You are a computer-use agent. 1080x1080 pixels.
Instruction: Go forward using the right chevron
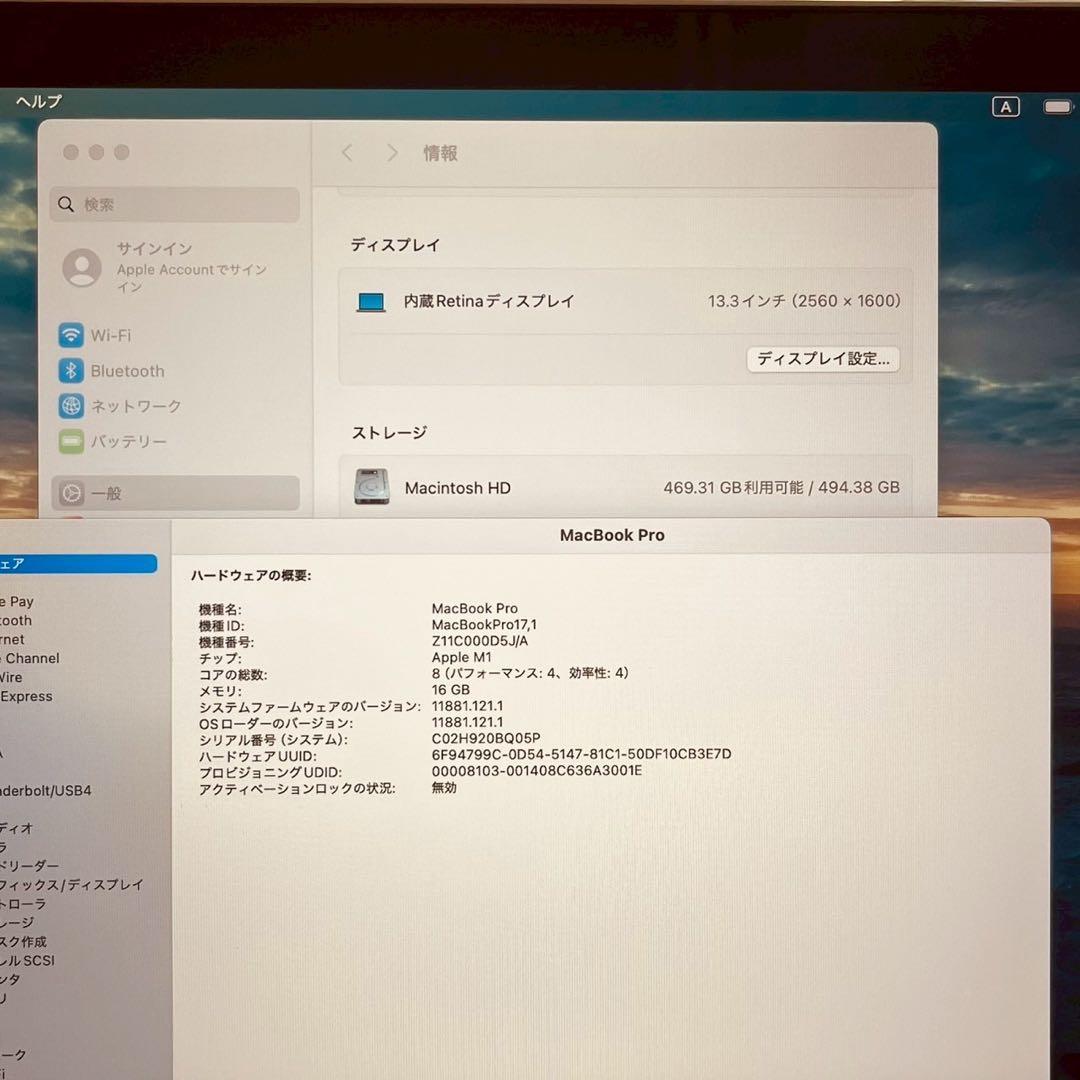392,153
